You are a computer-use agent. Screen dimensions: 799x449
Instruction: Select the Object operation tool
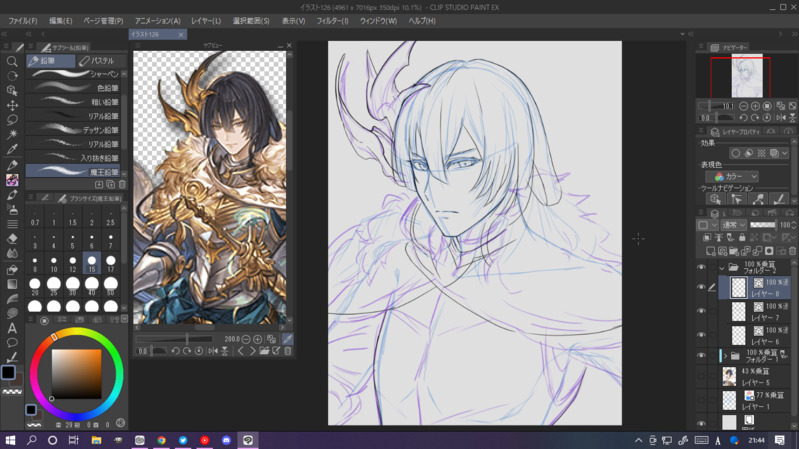(x=12, y=91)
